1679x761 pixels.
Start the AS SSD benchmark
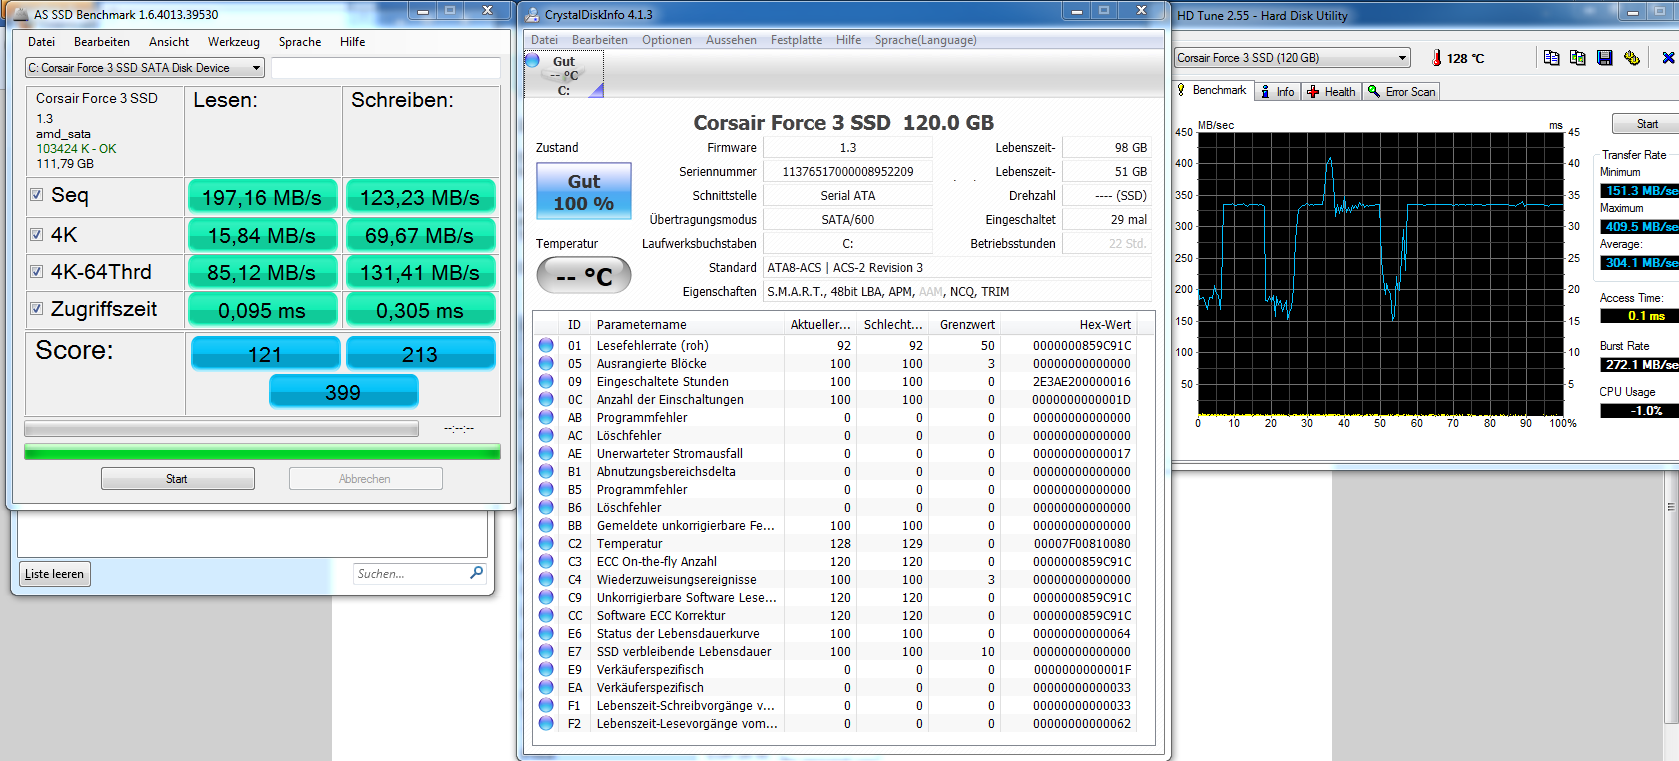[x=177, y=479]
